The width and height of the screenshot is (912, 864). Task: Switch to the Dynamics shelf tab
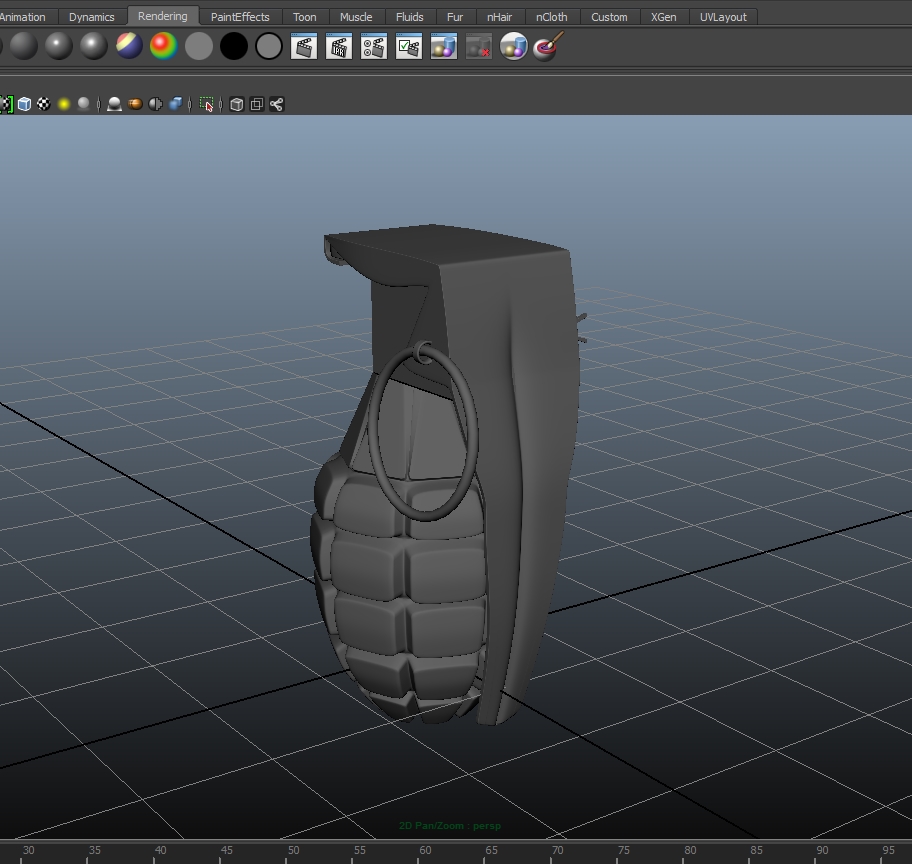point(91,17)
